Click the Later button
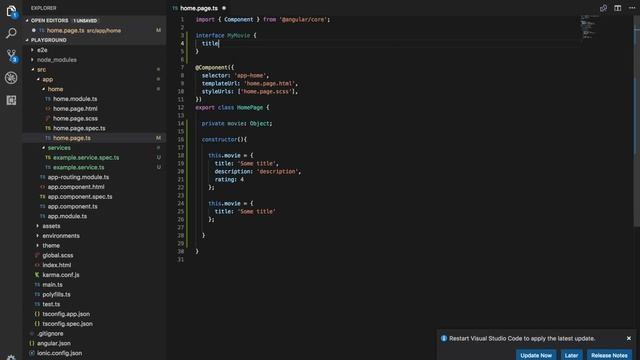640x360 pixels. click(x=571, y=355)
